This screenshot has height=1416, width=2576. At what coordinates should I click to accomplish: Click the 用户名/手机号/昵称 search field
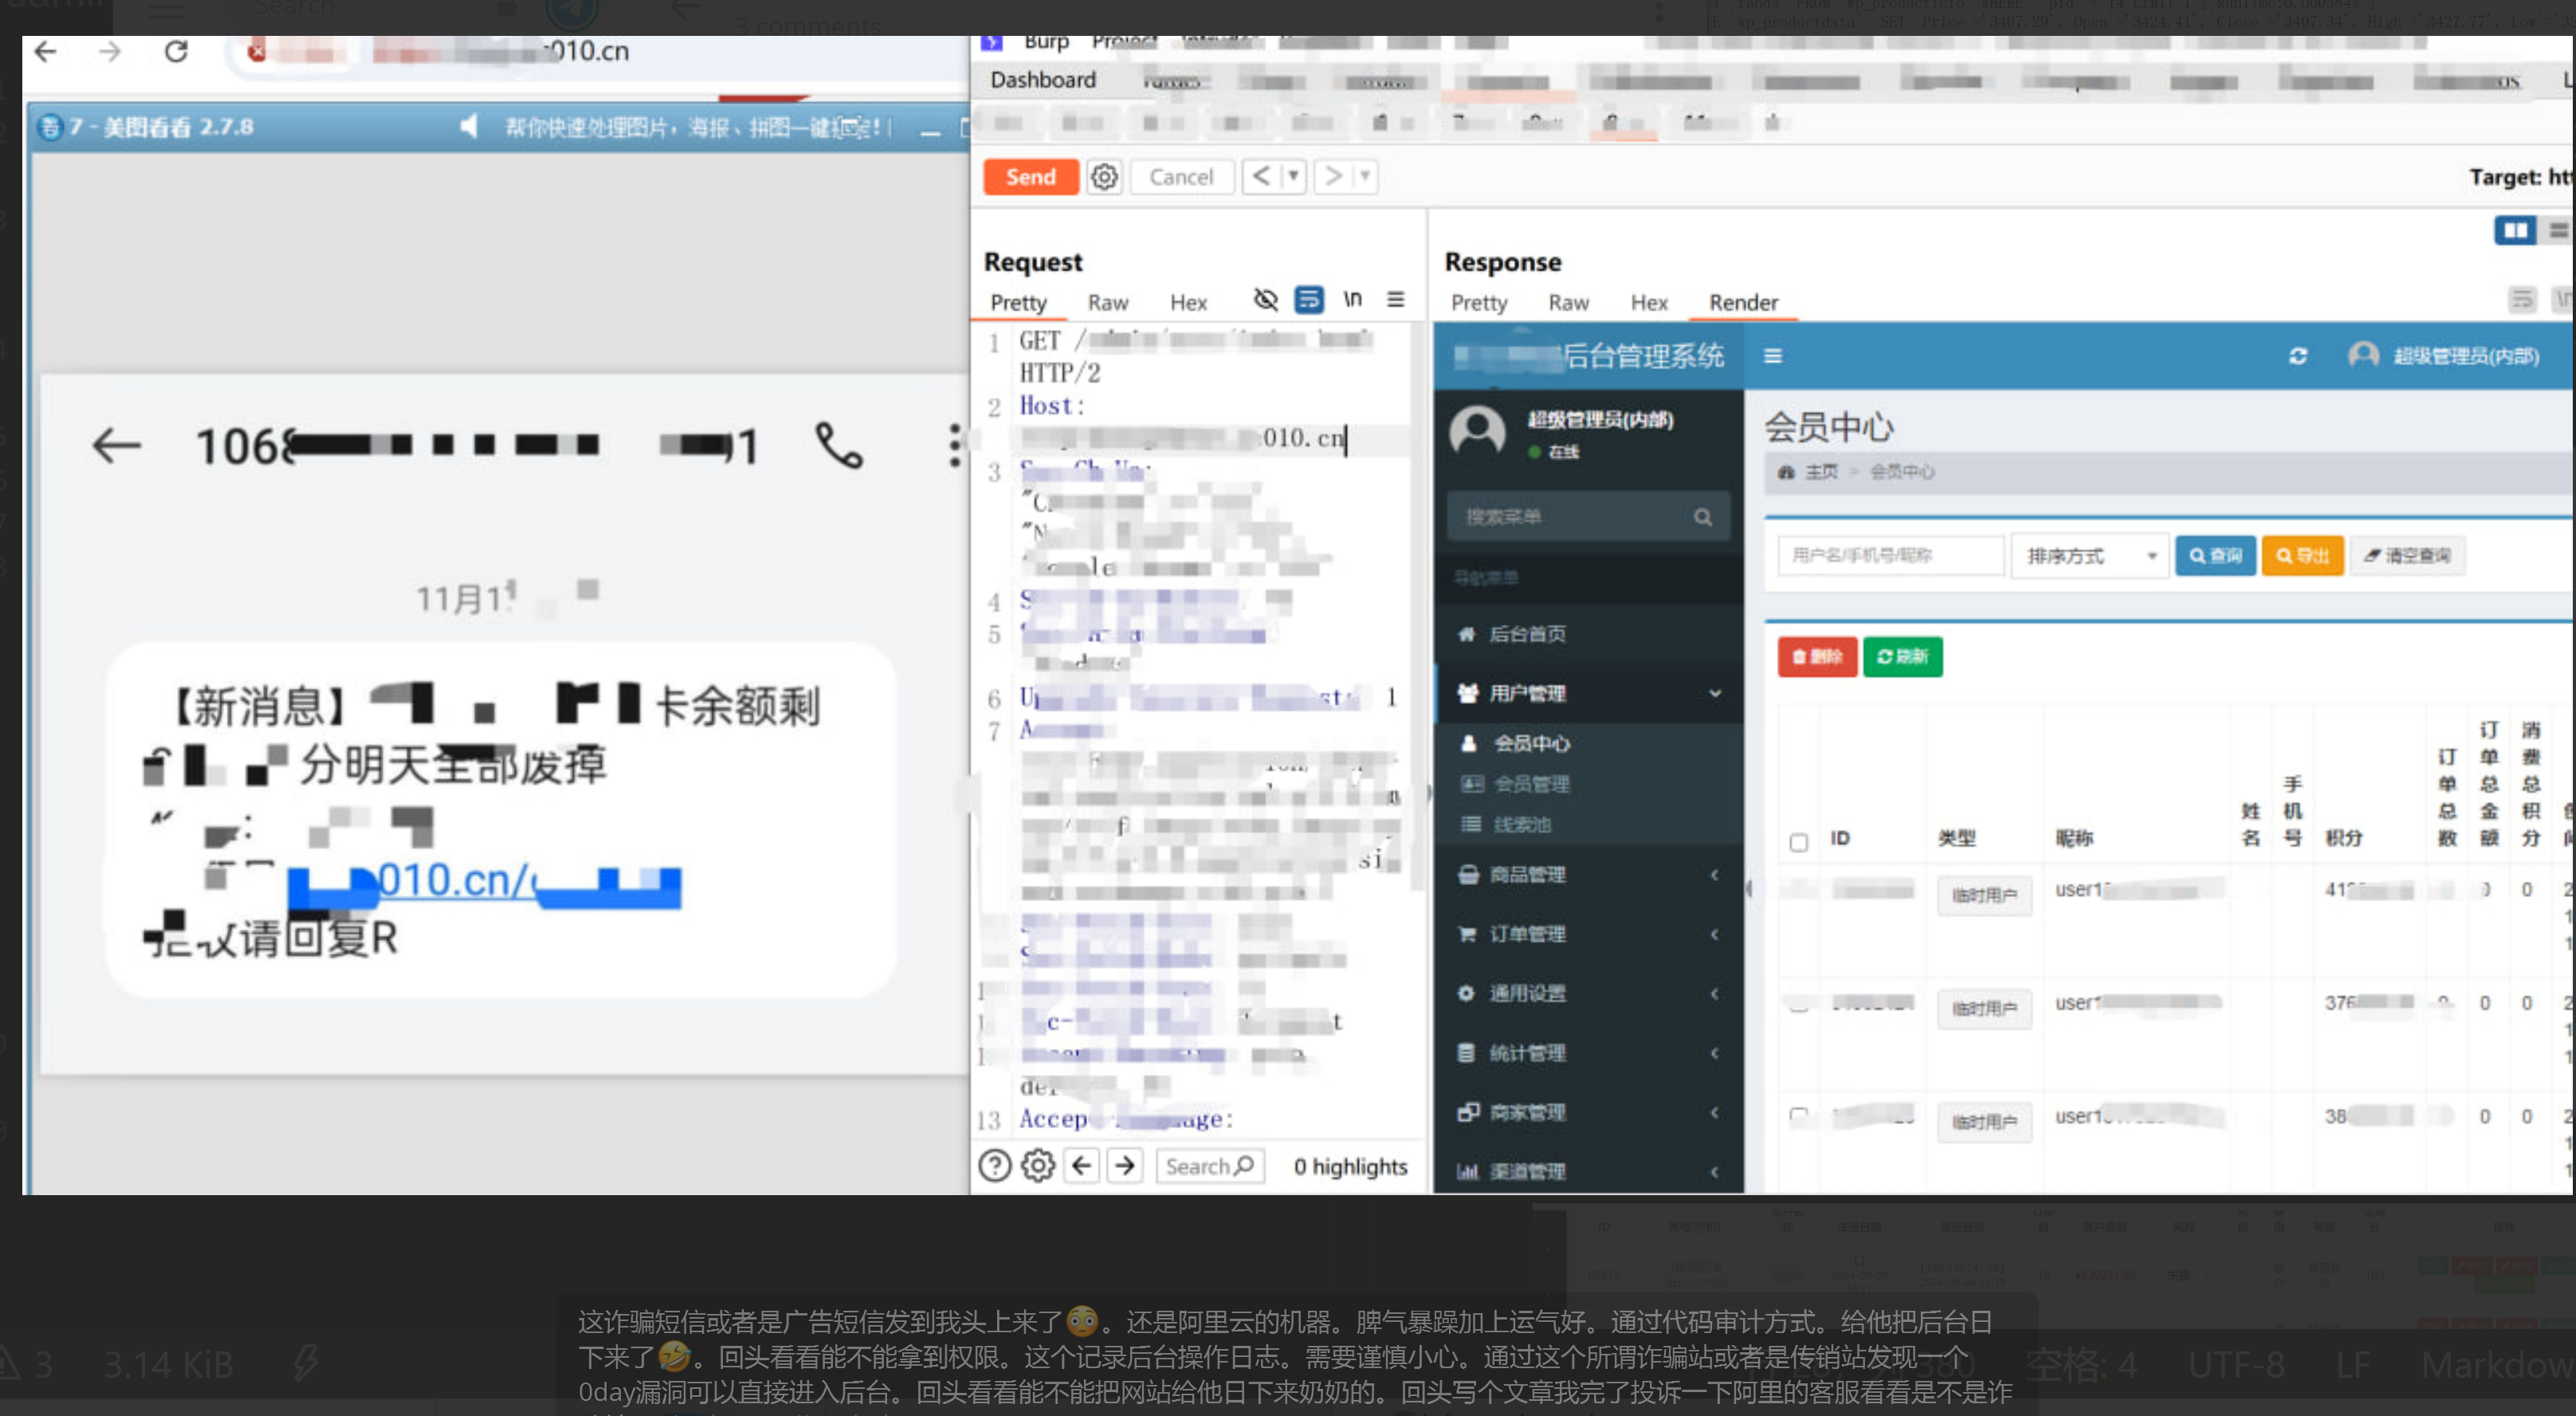[1891, 555]
